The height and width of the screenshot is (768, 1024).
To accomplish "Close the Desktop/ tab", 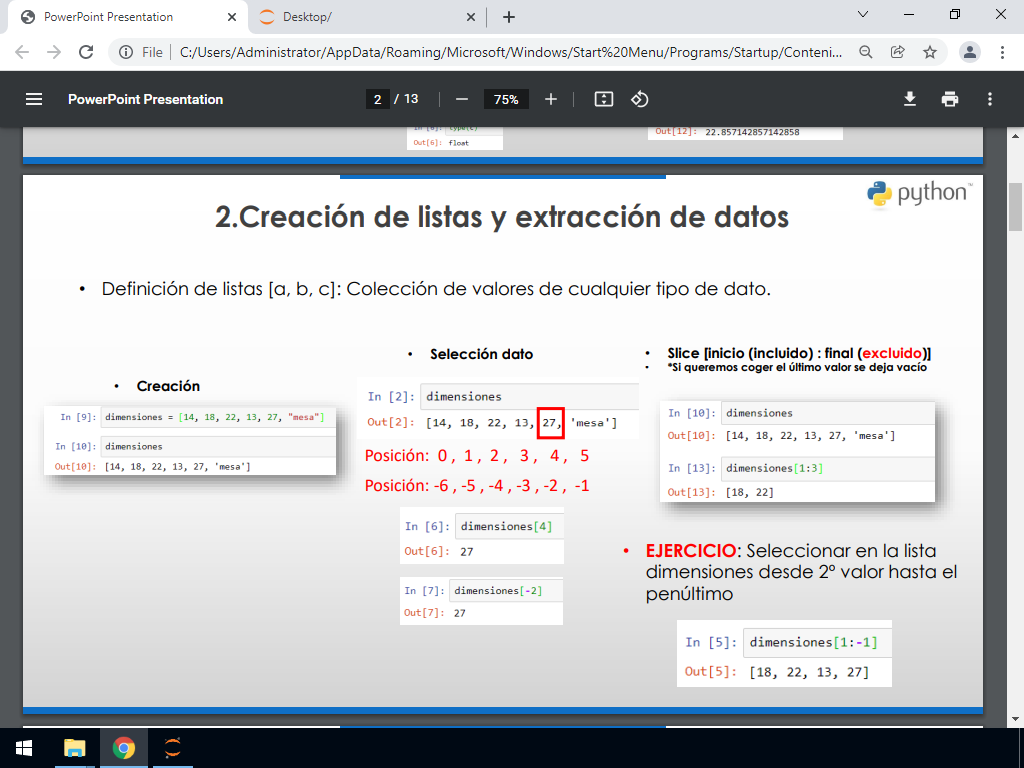I will coord(471,17).
